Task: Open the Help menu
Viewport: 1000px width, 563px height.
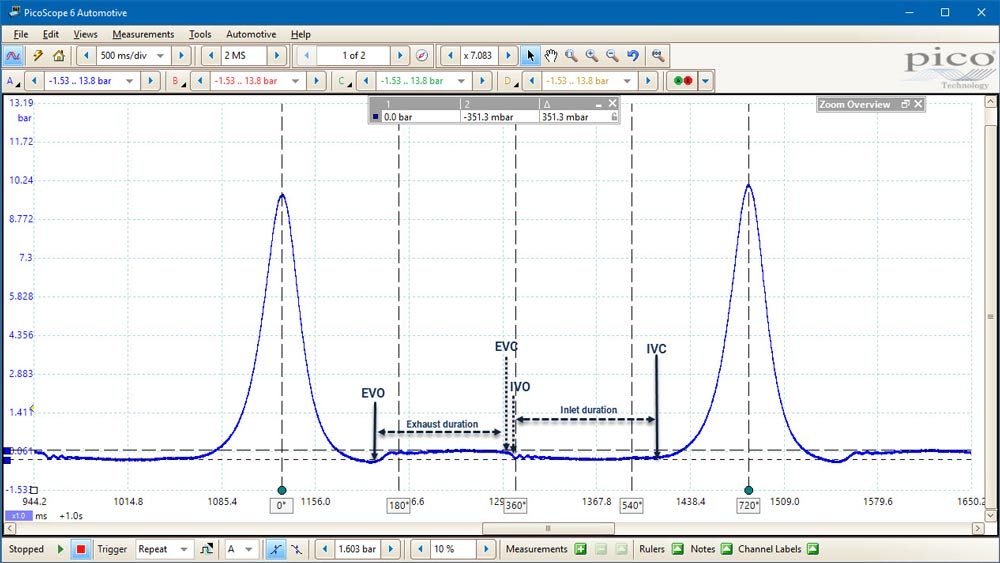Action: coord(300,34)
